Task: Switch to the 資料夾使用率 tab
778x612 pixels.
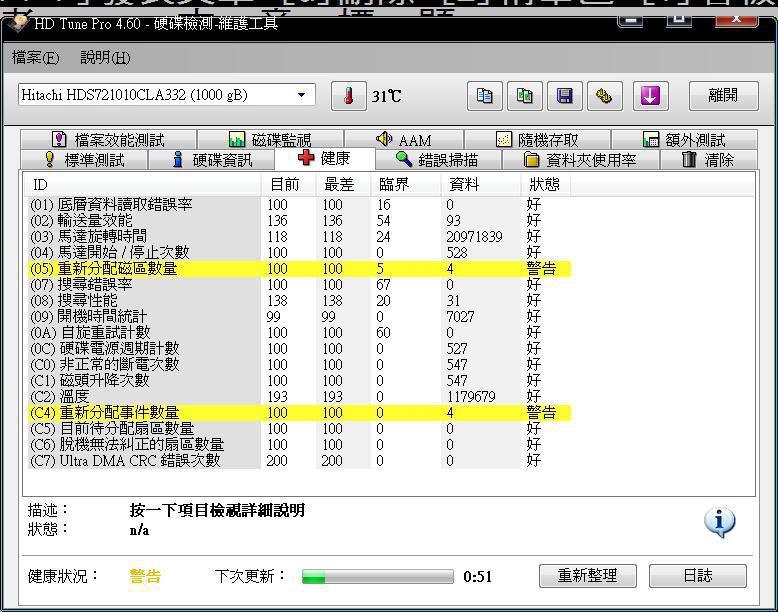Action: [581, 160]
